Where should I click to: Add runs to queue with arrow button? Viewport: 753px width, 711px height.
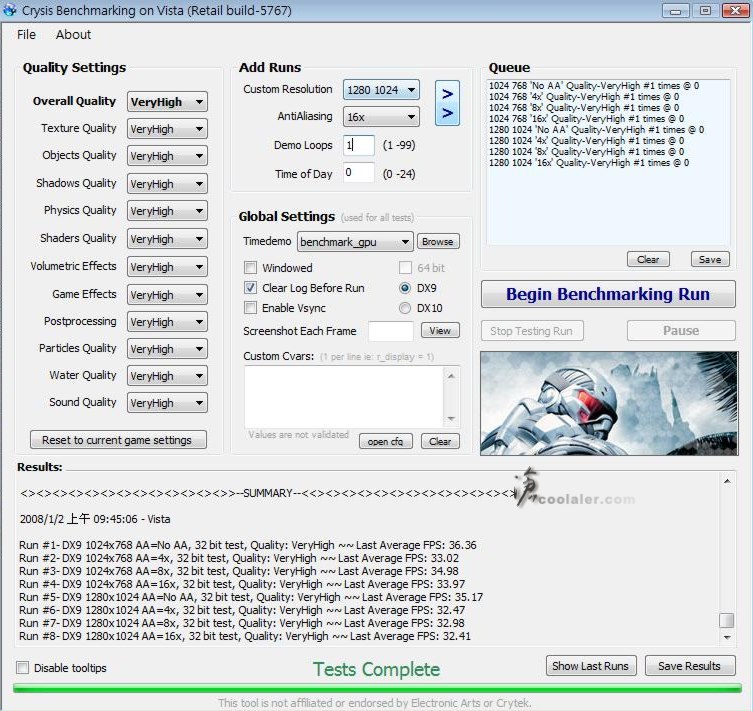pyautogui.click(x=447, y=103)
